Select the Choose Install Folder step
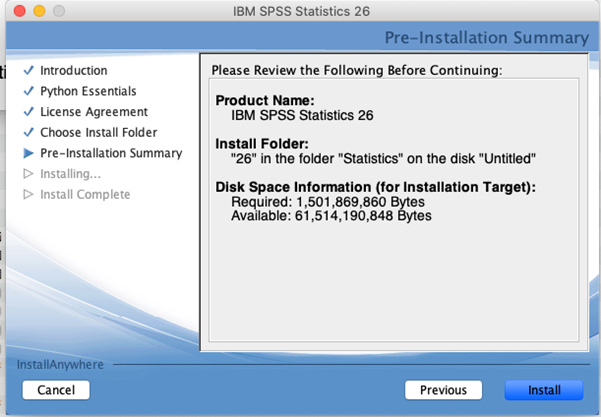Image resolution: width=601 pixels, height=417 pixels. pos(99,133)
